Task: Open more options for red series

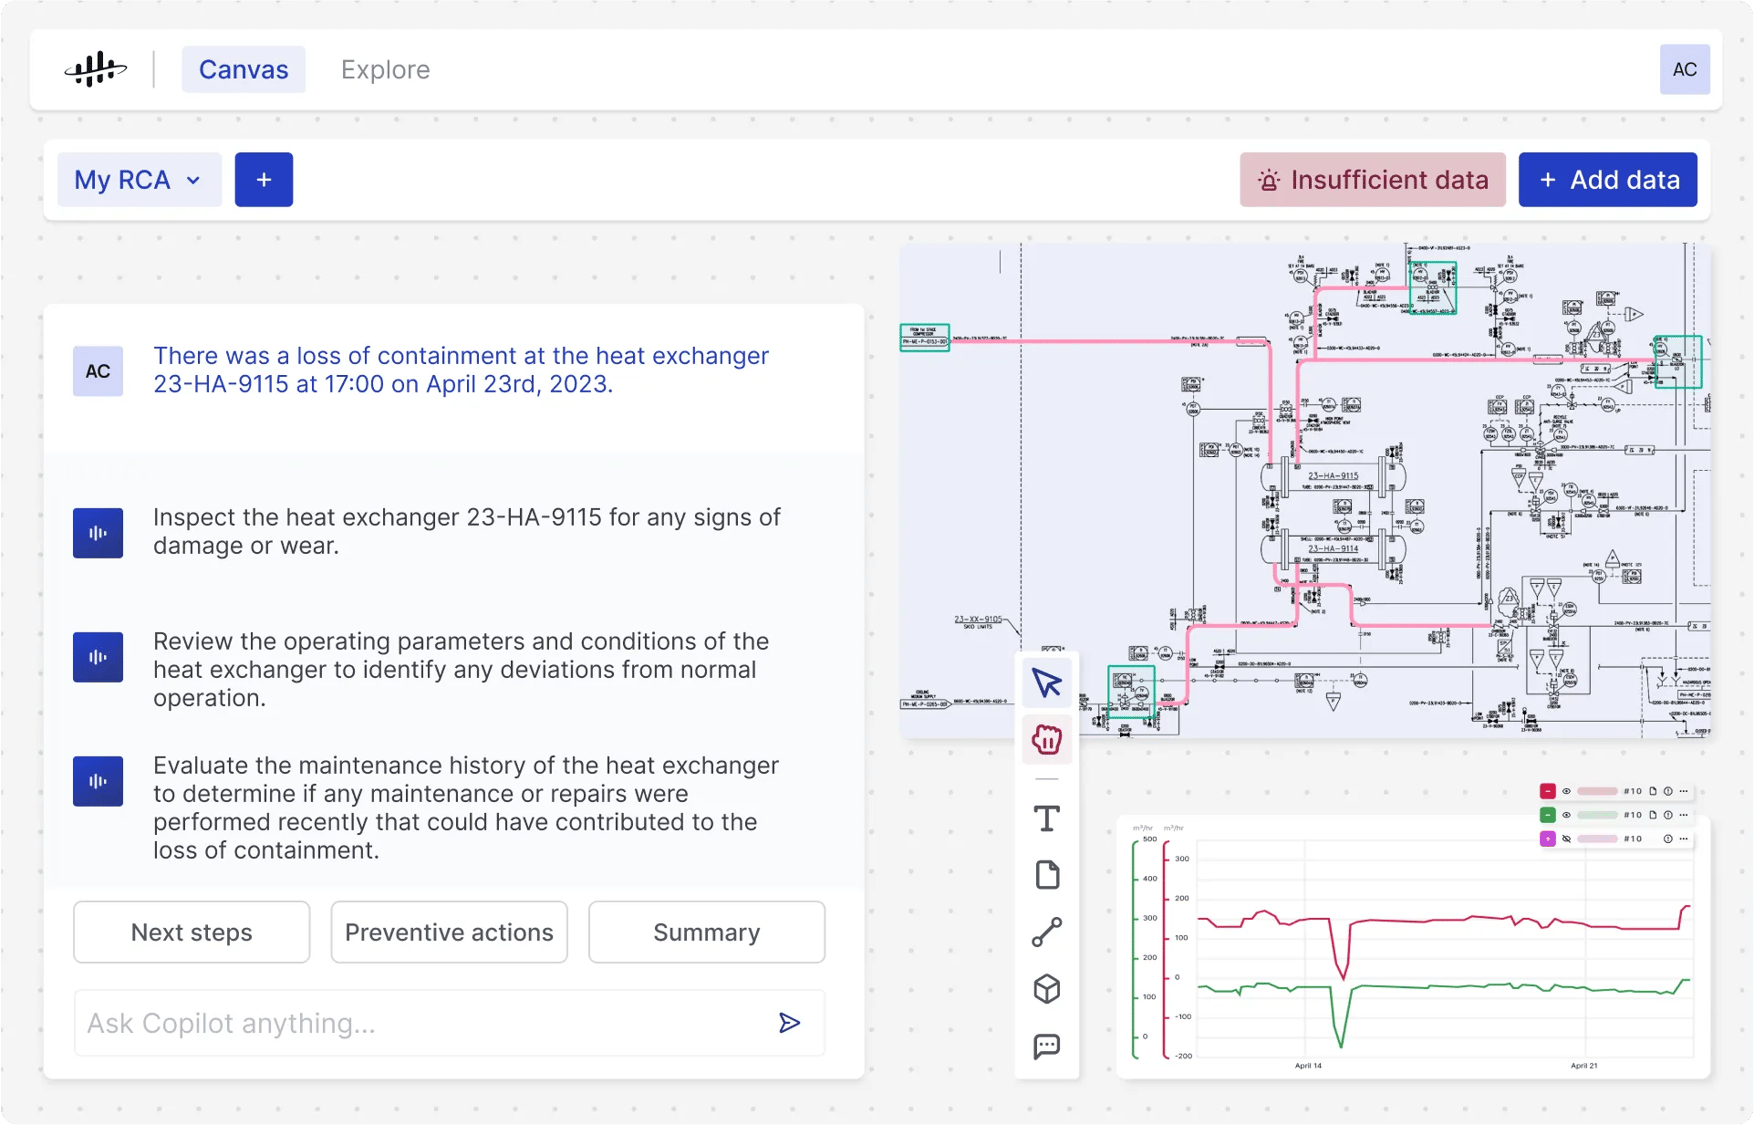Action: coord(1684,791)
